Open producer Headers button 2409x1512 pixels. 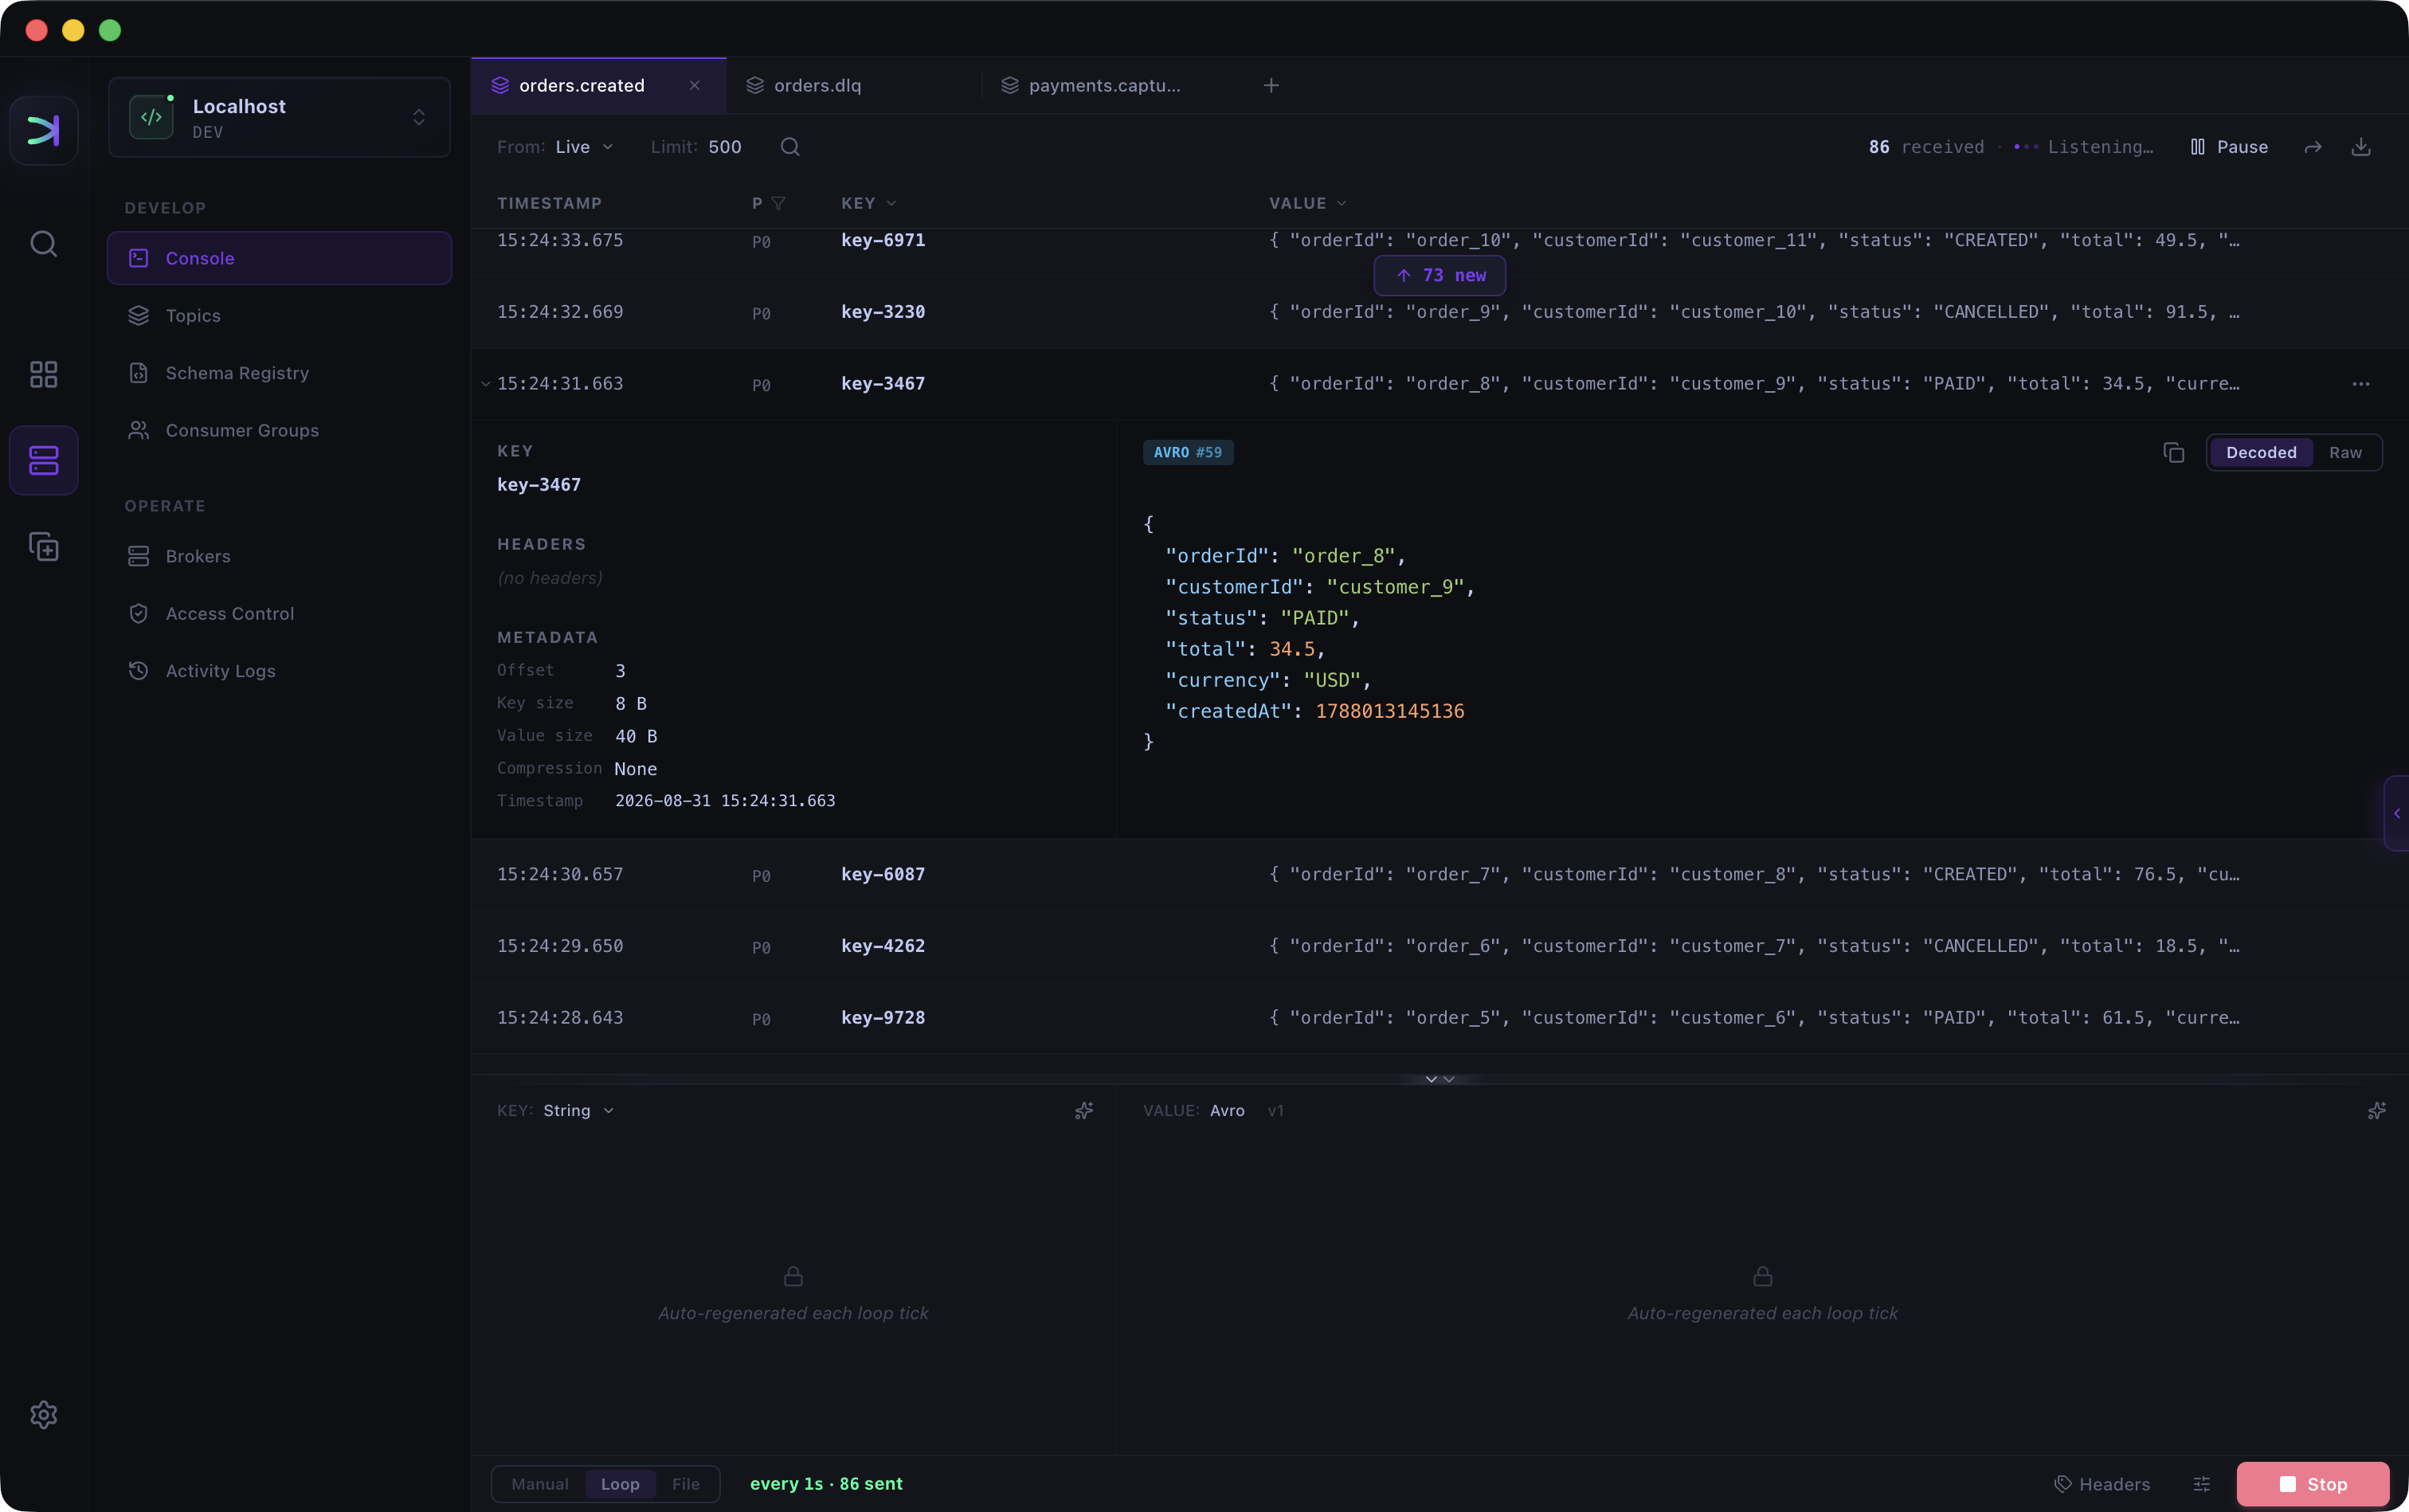point(2102,1484)
